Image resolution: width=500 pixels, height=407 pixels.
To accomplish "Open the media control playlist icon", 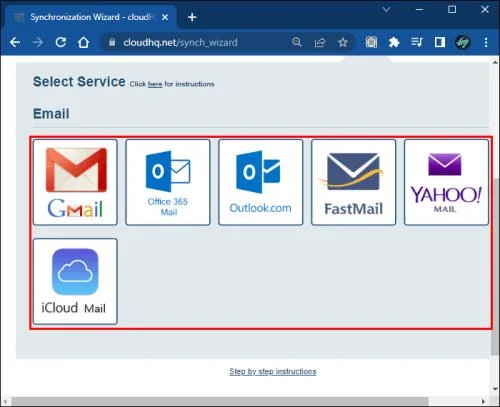I will point(417,42).
